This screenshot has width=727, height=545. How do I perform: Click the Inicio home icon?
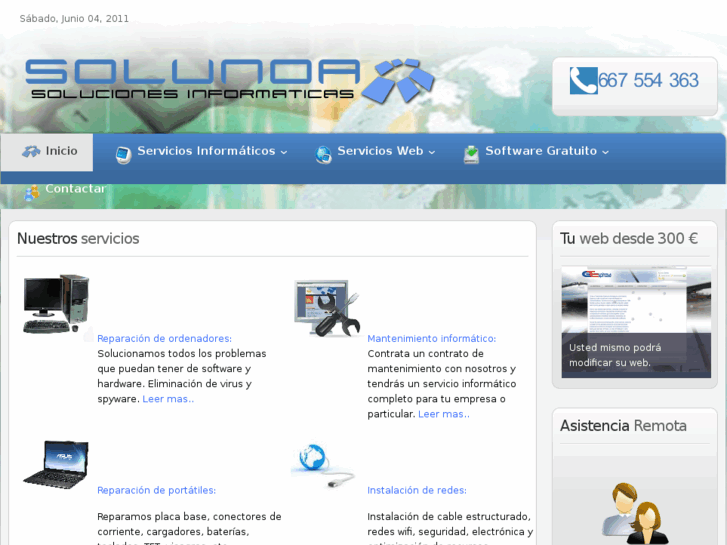(x=31, y=151)
